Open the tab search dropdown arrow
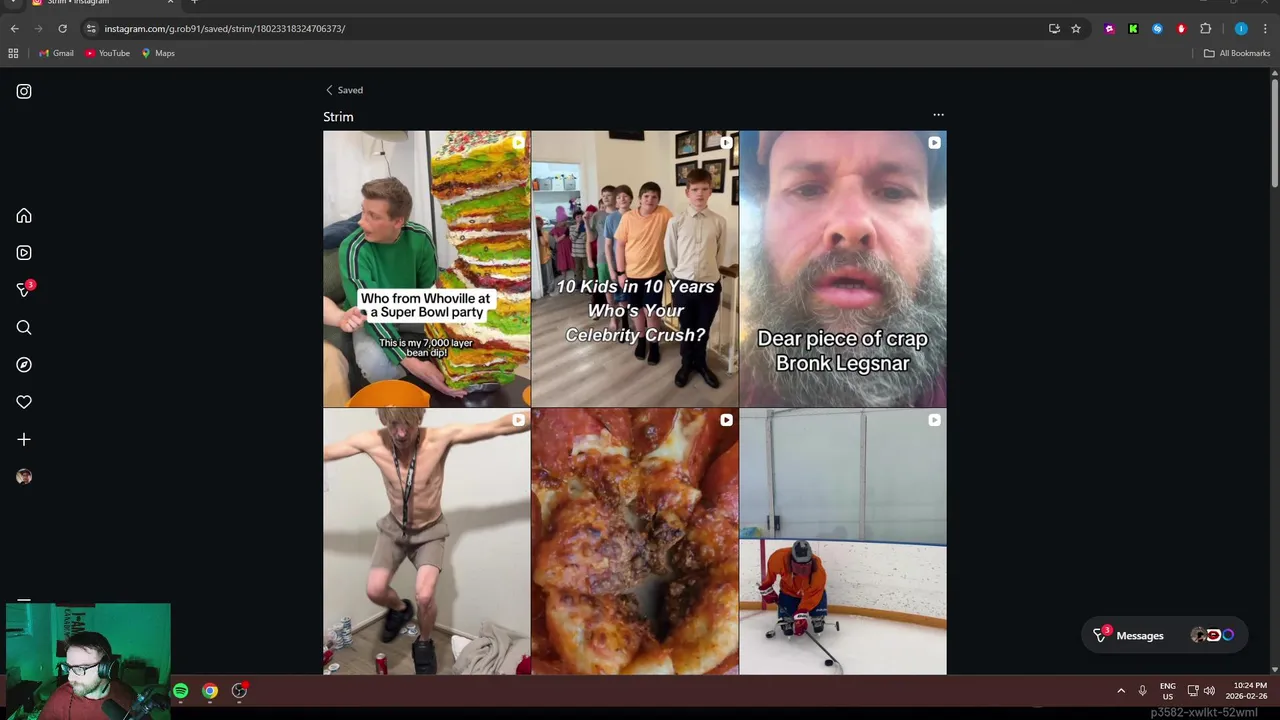The image size is (1280, 720). 12,3
